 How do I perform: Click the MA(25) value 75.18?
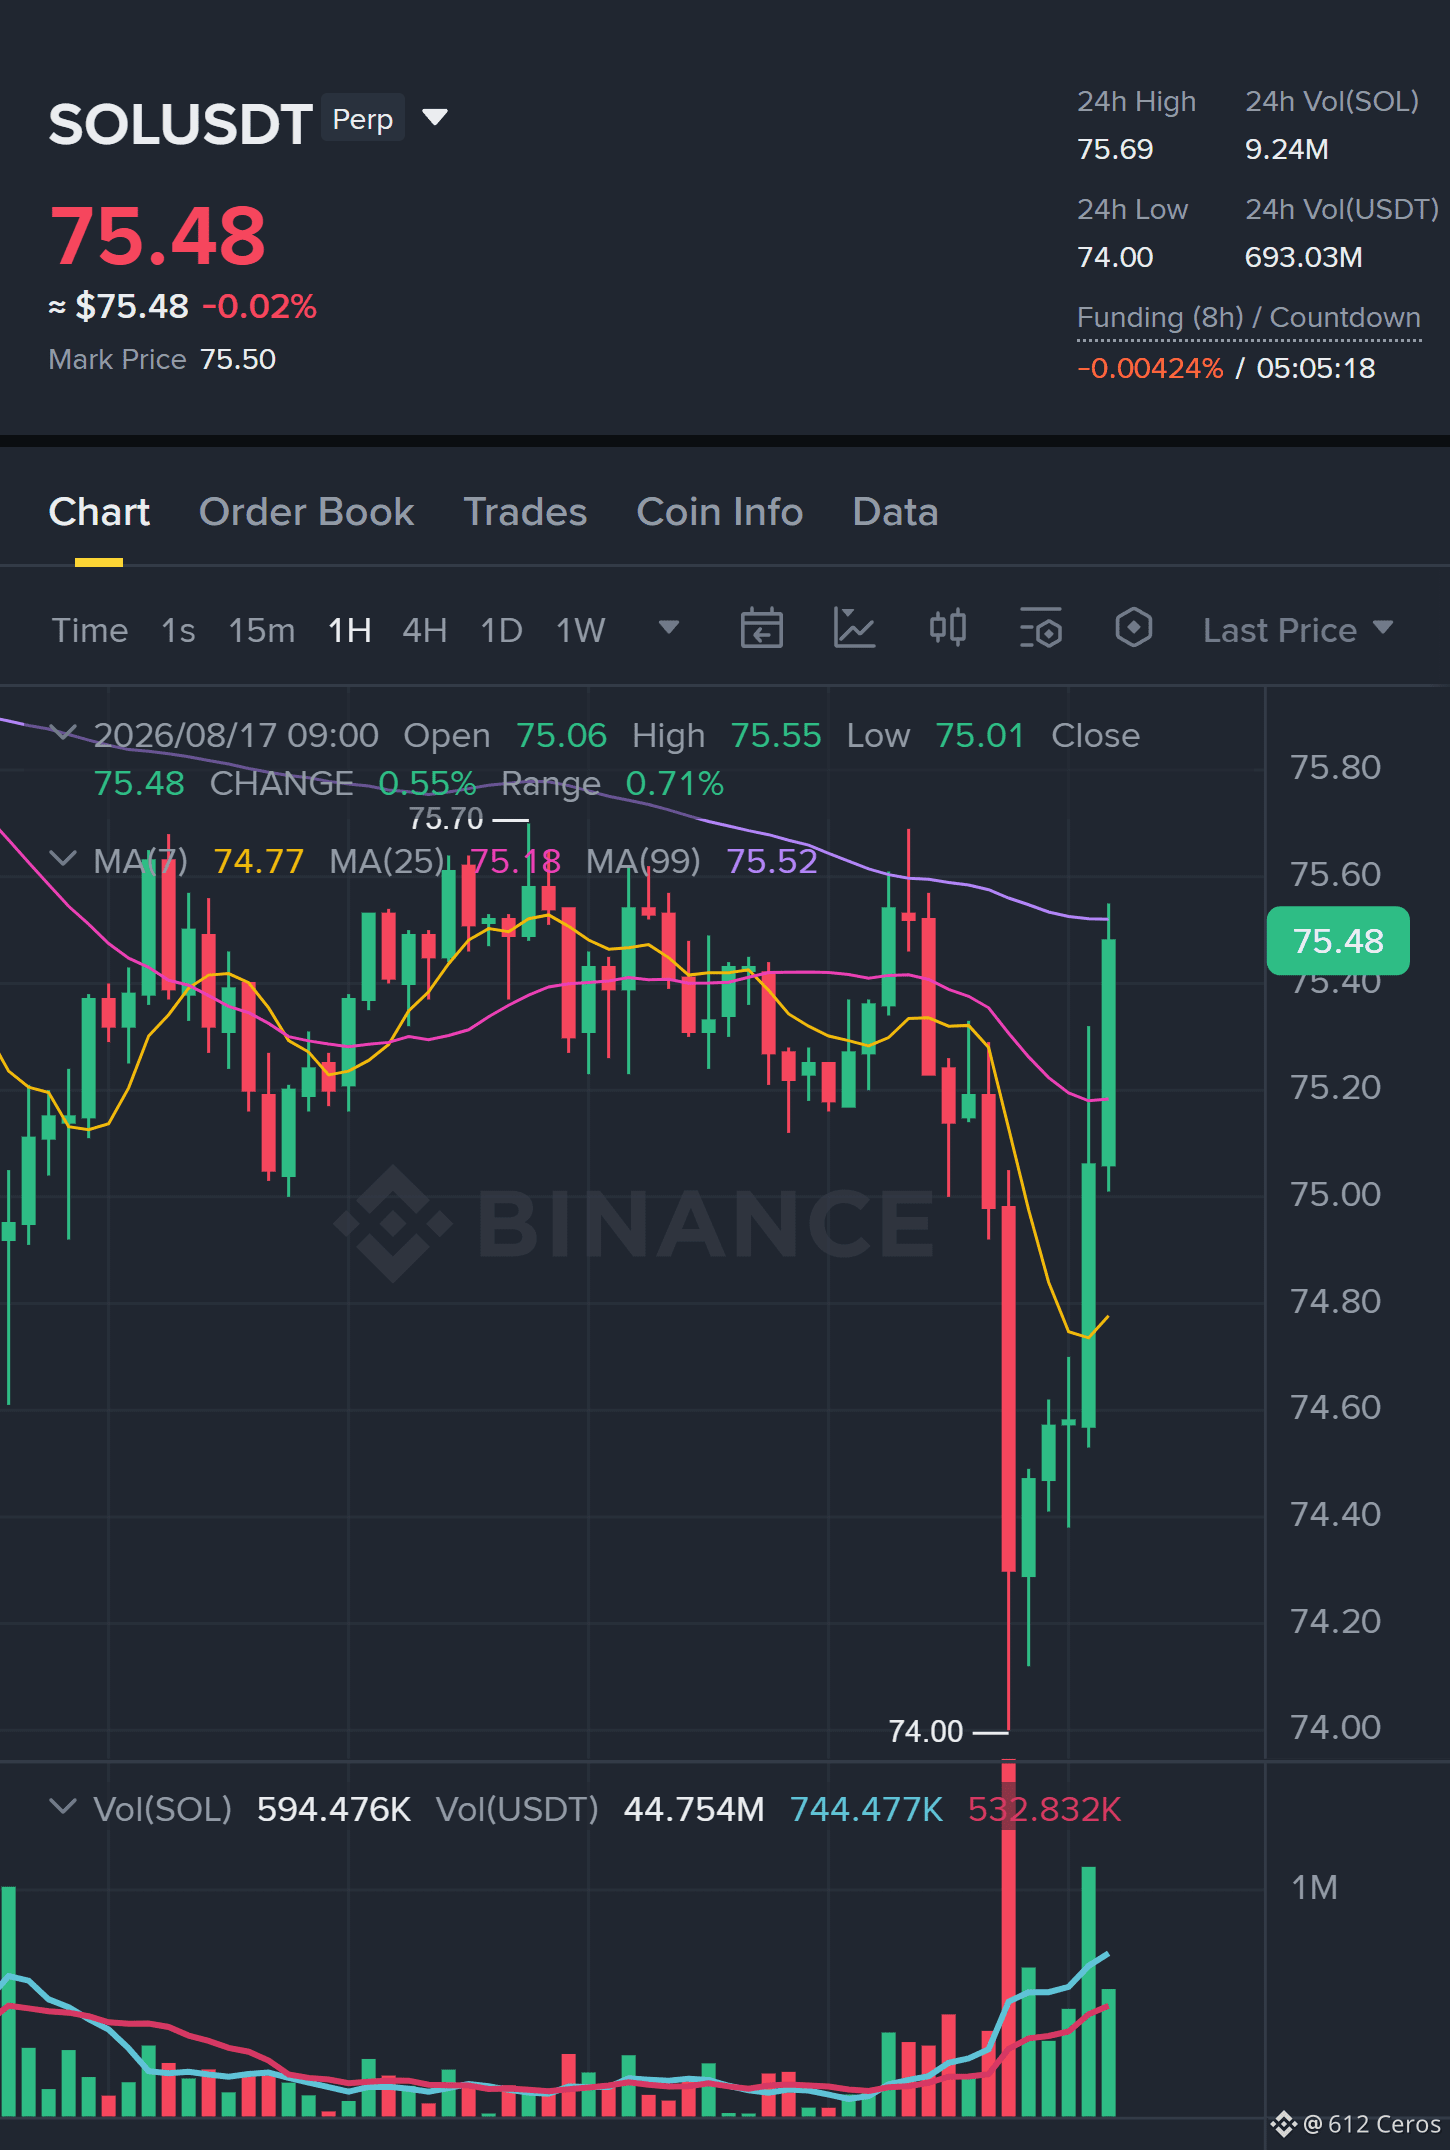point(515,861)
